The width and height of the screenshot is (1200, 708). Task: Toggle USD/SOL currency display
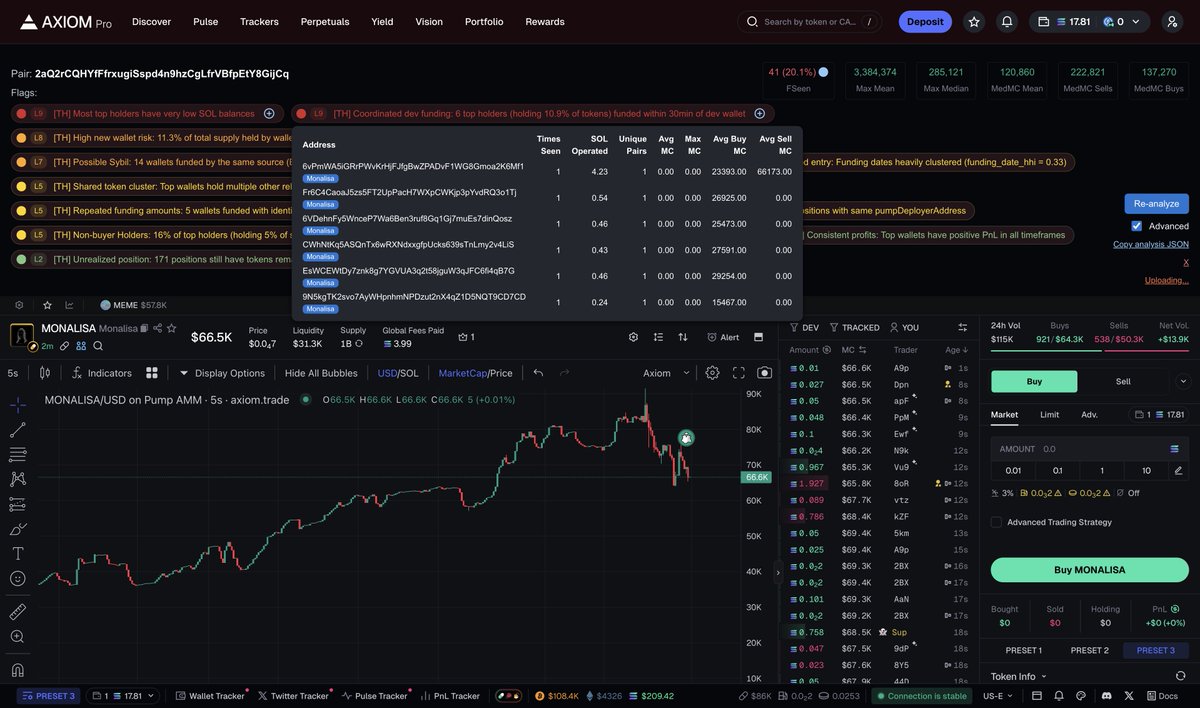click(x=398, y=373)
